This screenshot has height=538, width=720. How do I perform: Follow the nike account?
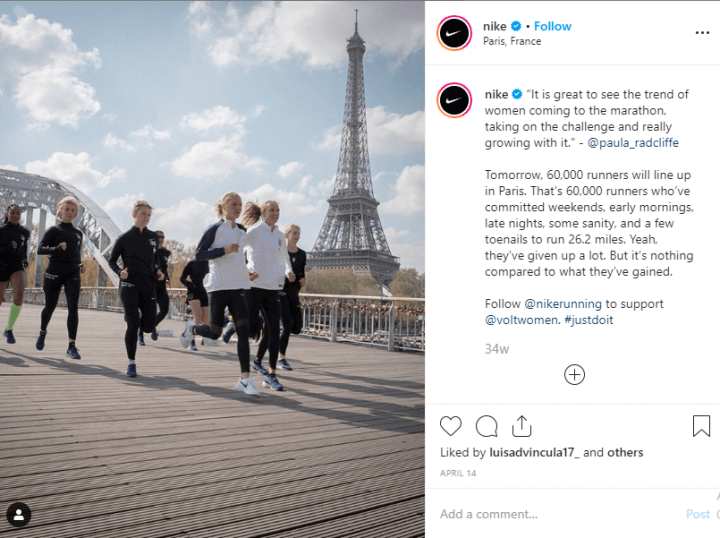552,26
